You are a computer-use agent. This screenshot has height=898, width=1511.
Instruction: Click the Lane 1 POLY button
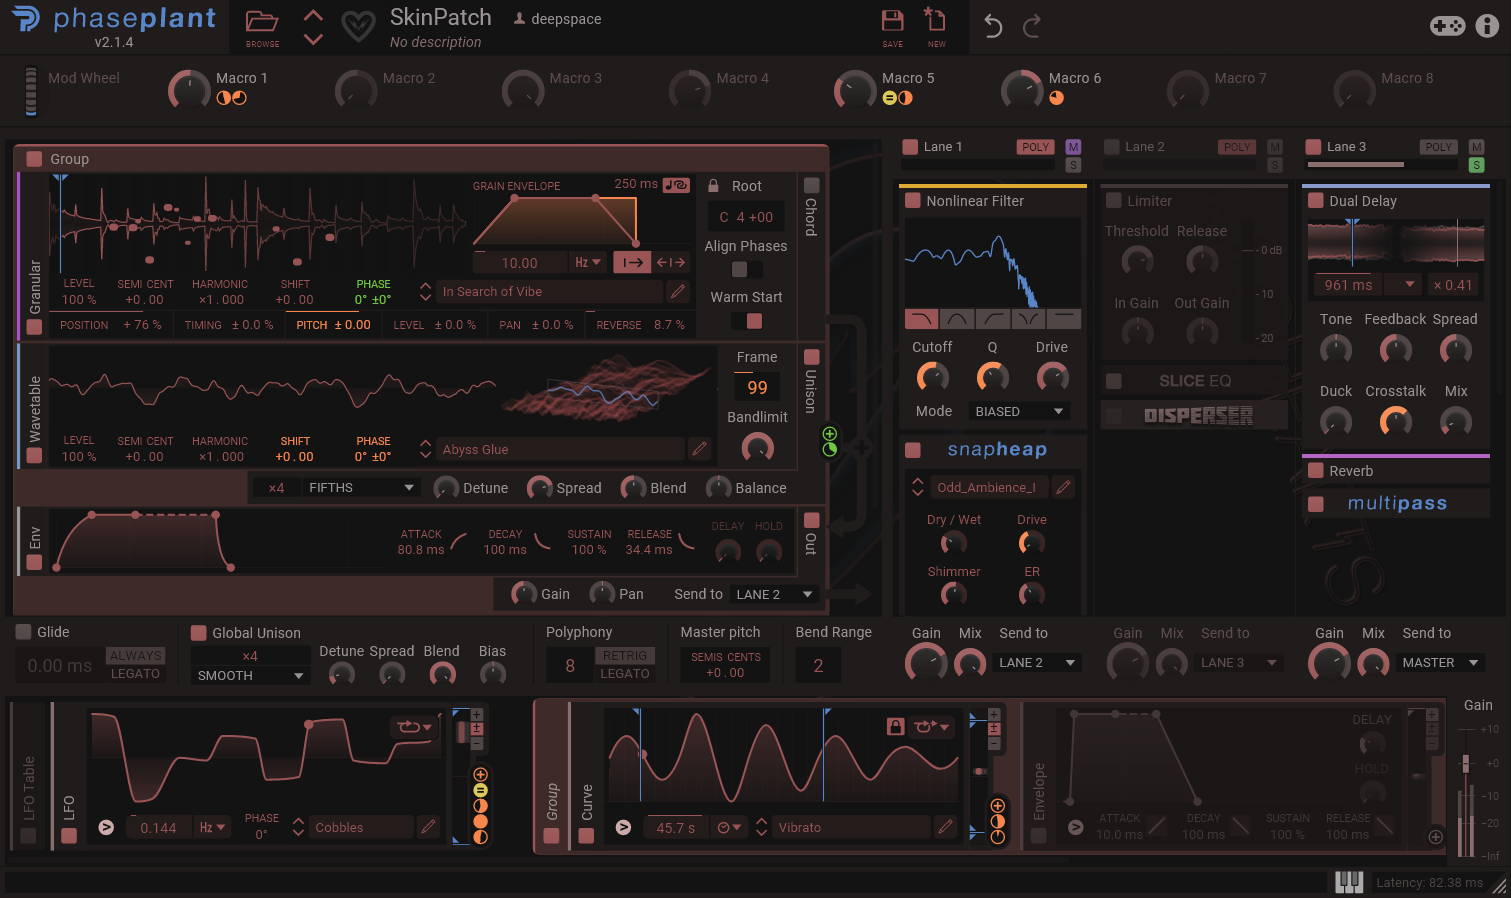pyautogui.click(x=1035, y=147)
